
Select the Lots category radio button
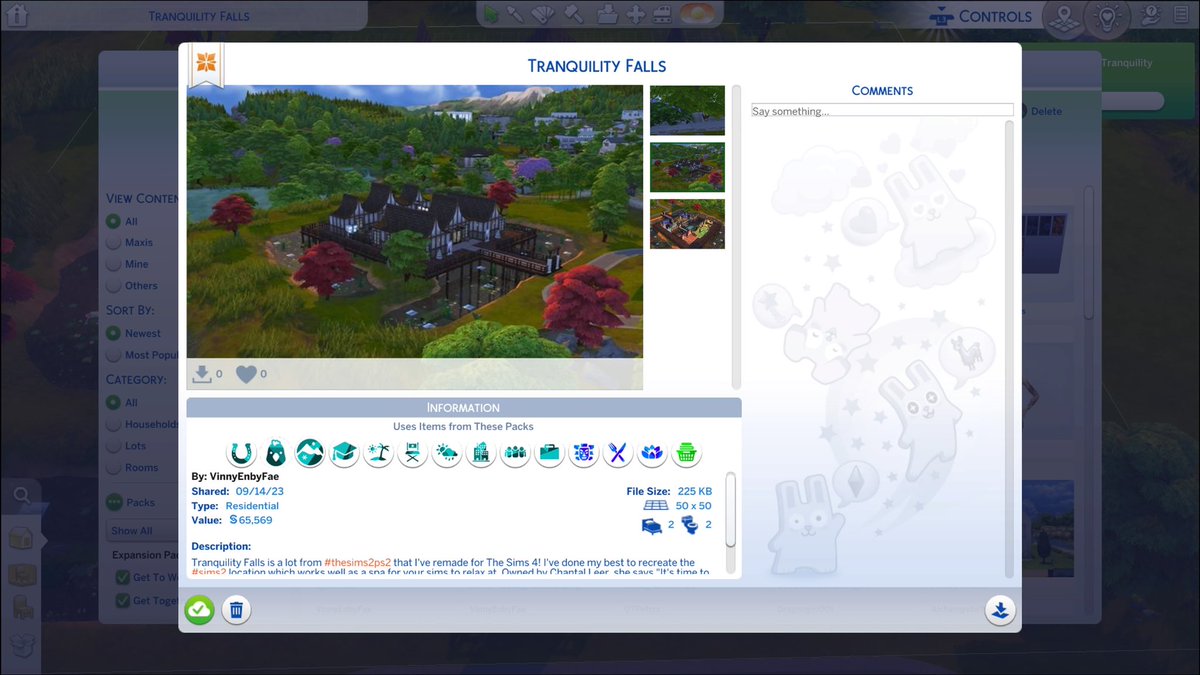(114, 446)
